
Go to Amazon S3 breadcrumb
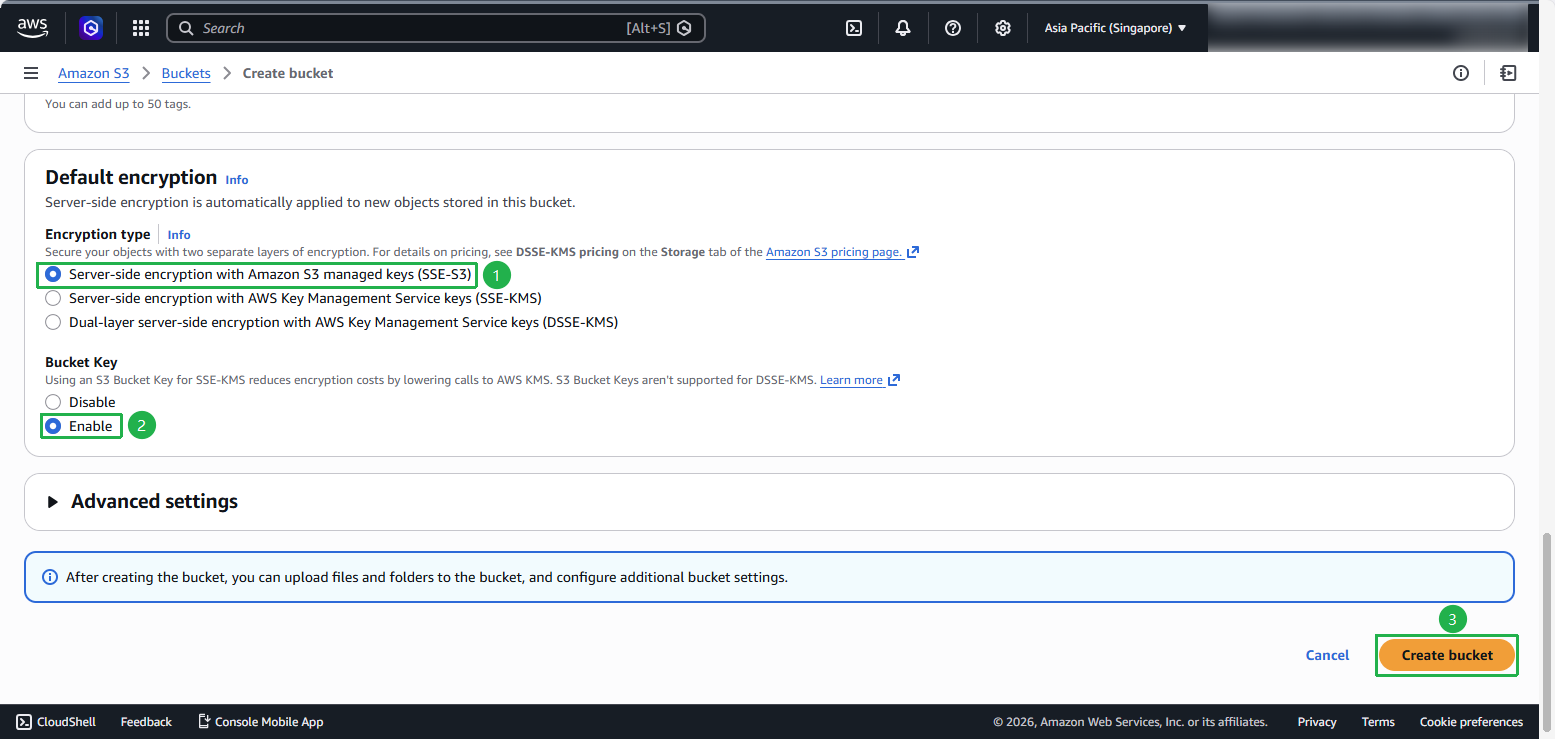(94, 73)
